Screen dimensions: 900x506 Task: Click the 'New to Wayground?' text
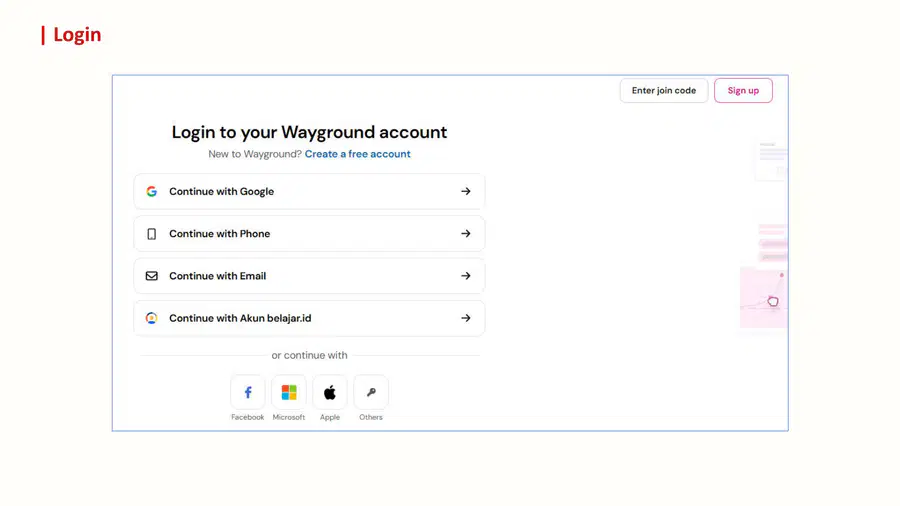255,154
